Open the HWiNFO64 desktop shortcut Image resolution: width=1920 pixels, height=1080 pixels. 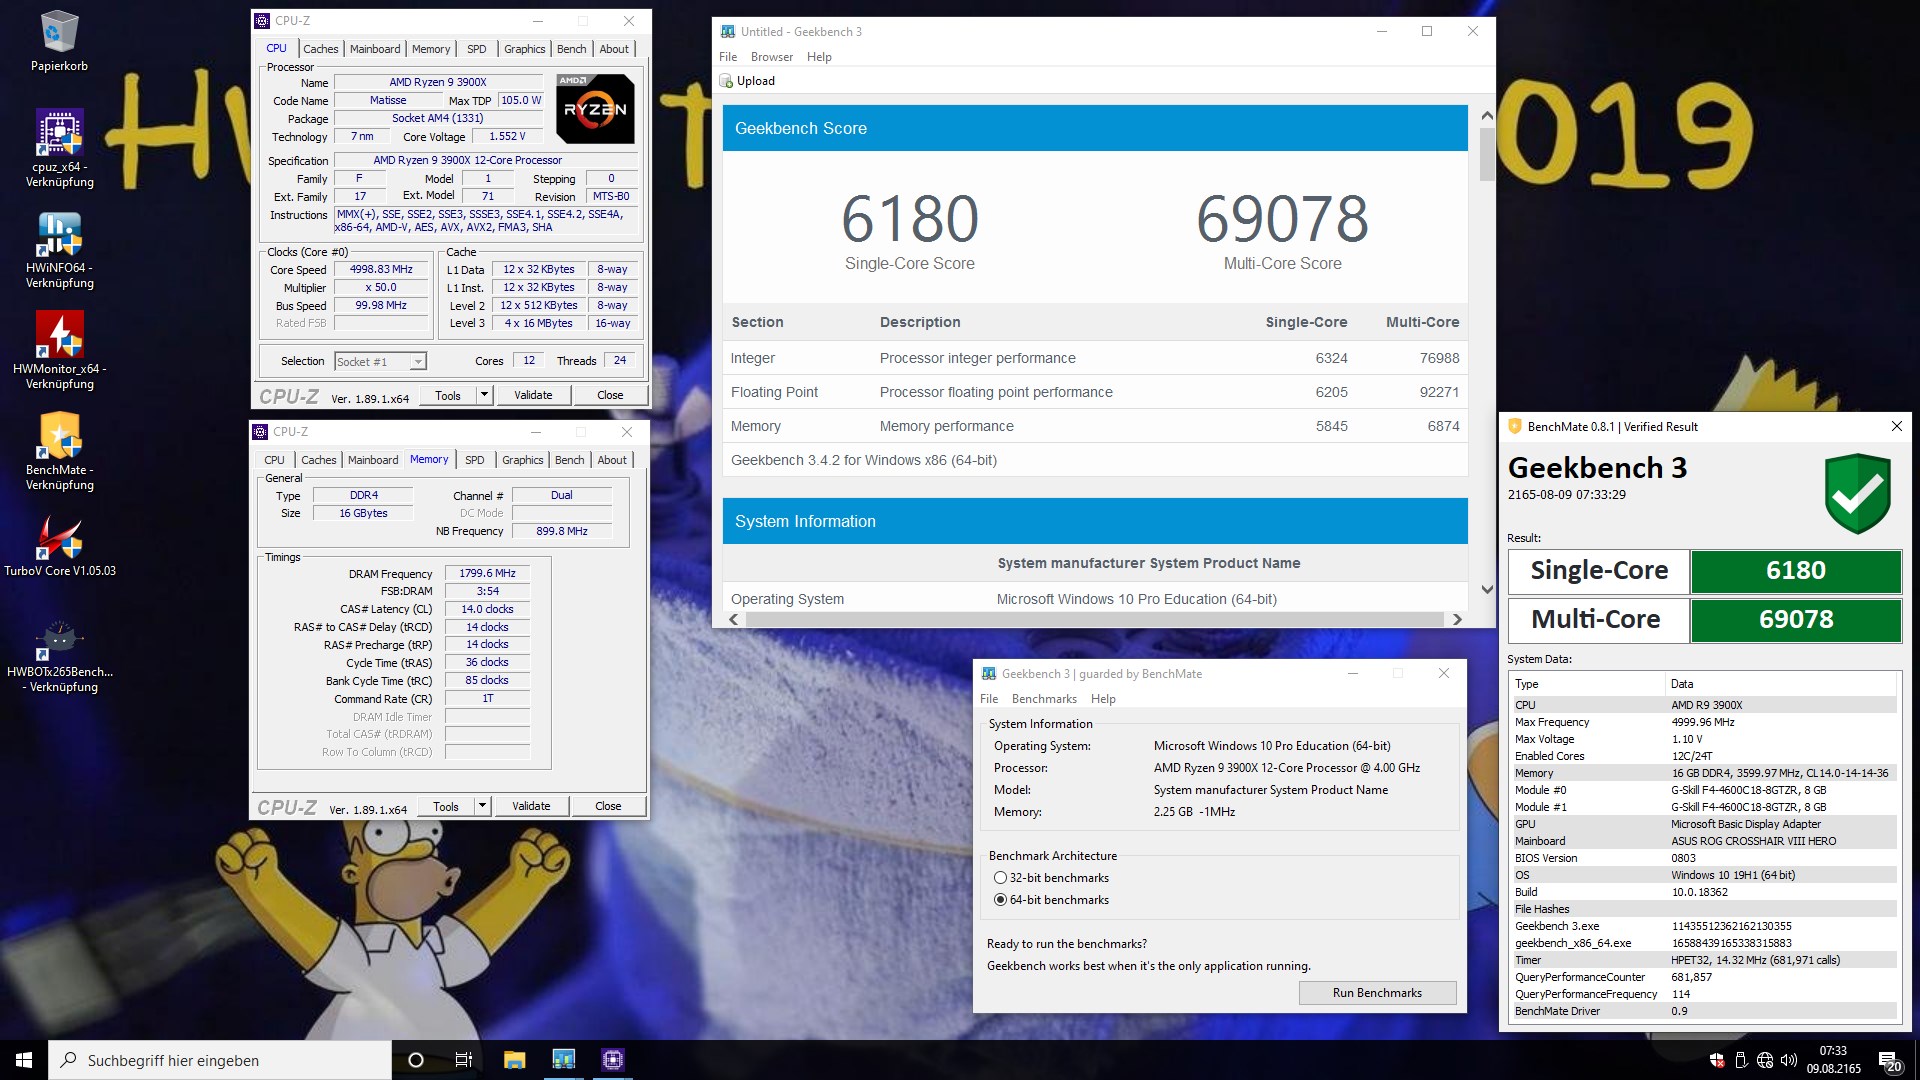coord(59,250)
